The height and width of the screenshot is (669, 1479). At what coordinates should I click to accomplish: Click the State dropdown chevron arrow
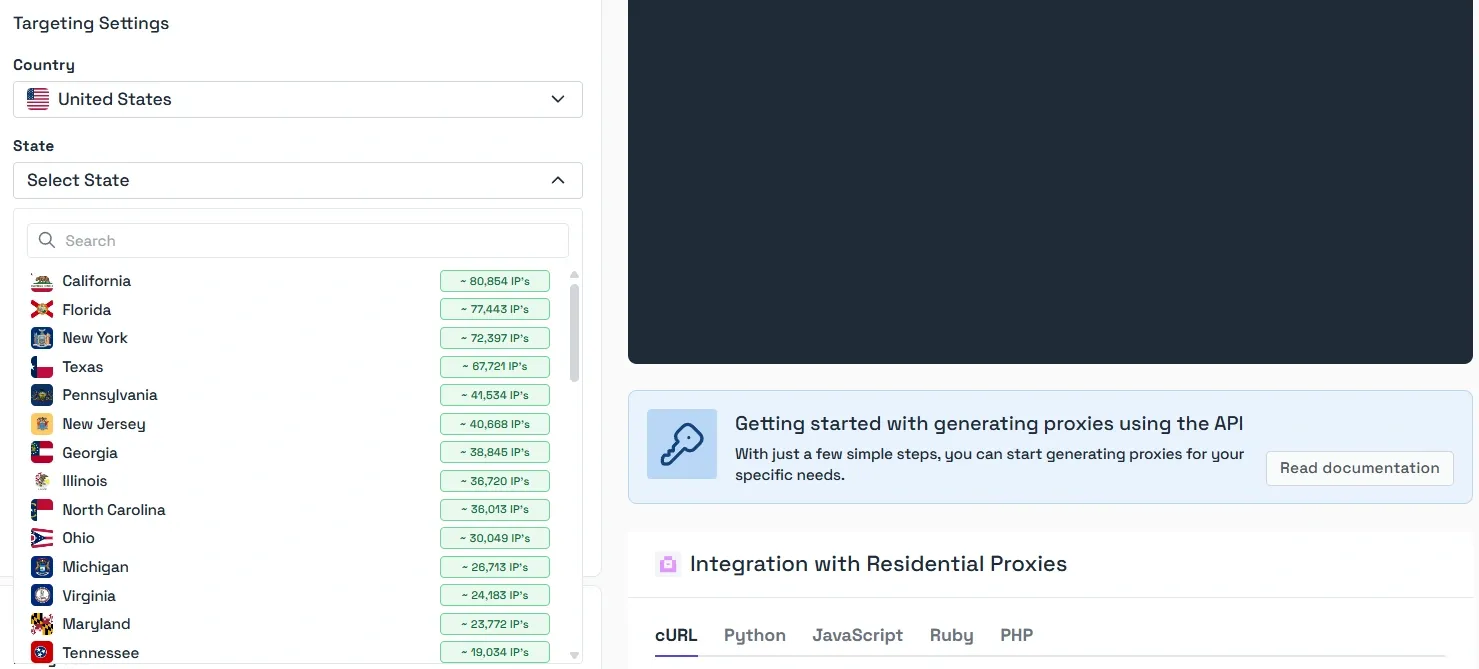tap(558, 180)
